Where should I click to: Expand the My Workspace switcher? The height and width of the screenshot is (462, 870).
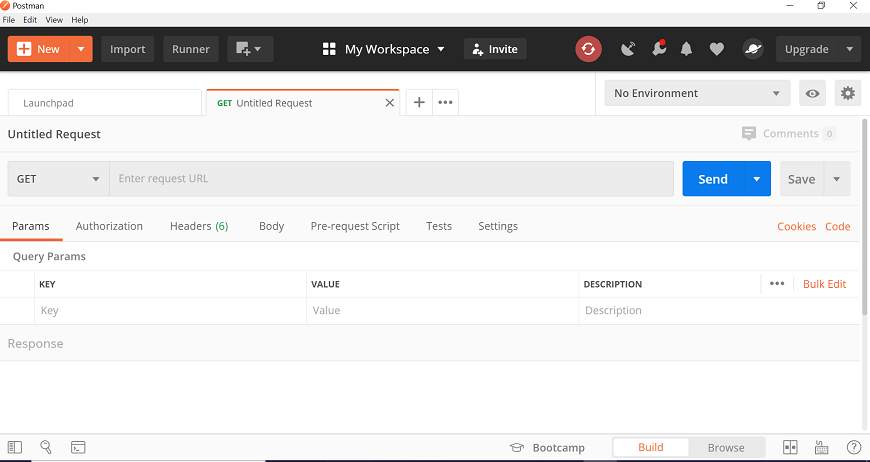coord(384,49)
